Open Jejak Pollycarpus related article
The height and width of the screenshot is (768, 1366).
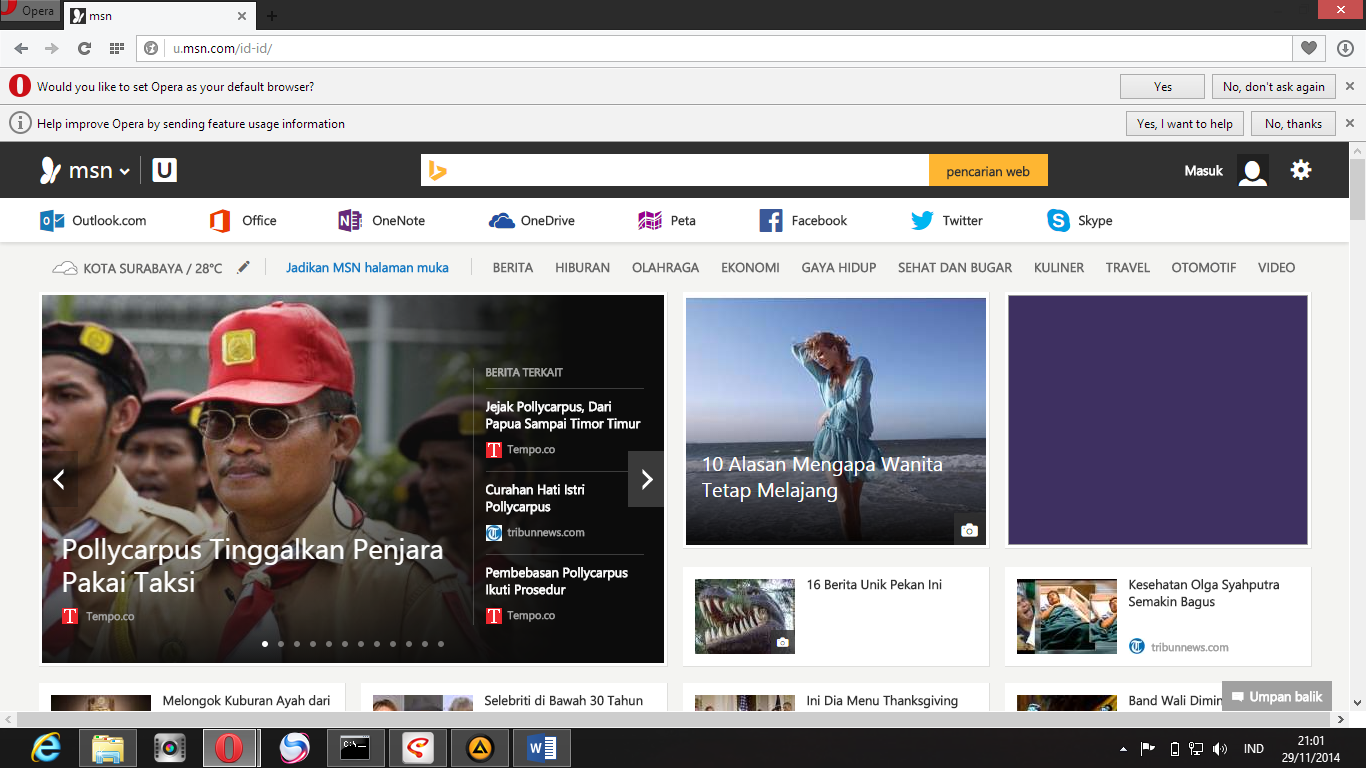pos(563,415)
